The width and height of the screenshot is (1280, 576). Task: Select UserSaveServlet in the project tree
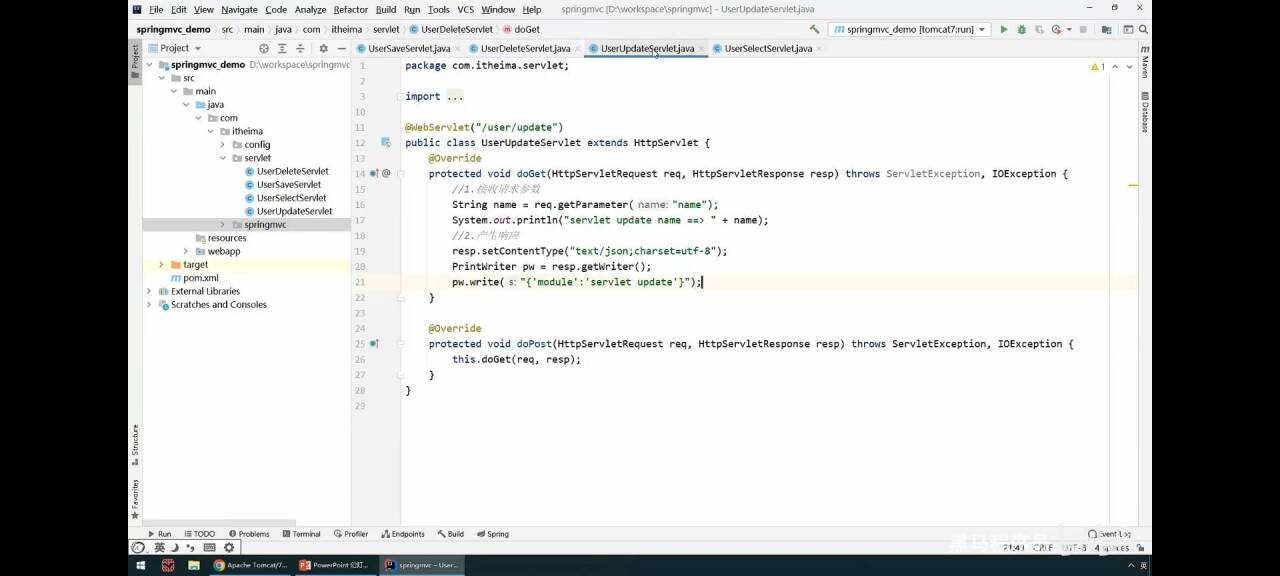(x=289, y=185)
